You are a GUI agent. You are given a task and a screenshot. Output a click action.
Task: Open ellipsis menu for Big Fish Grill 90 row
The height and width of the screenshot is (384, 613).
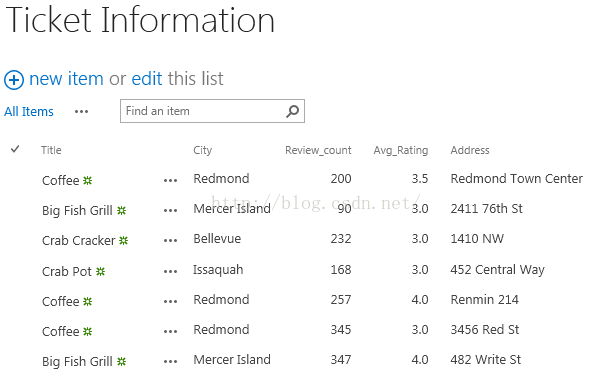[x=170, y=210]
